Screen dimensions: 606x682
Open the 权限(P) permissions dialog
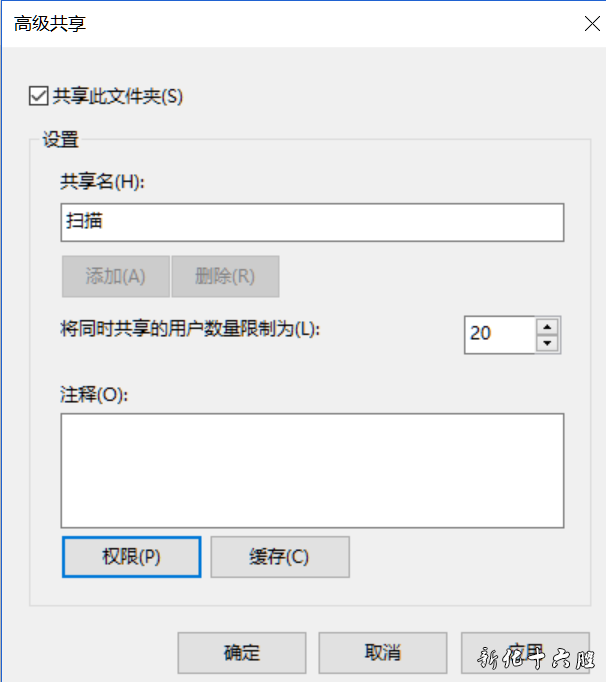click(131, 557)
